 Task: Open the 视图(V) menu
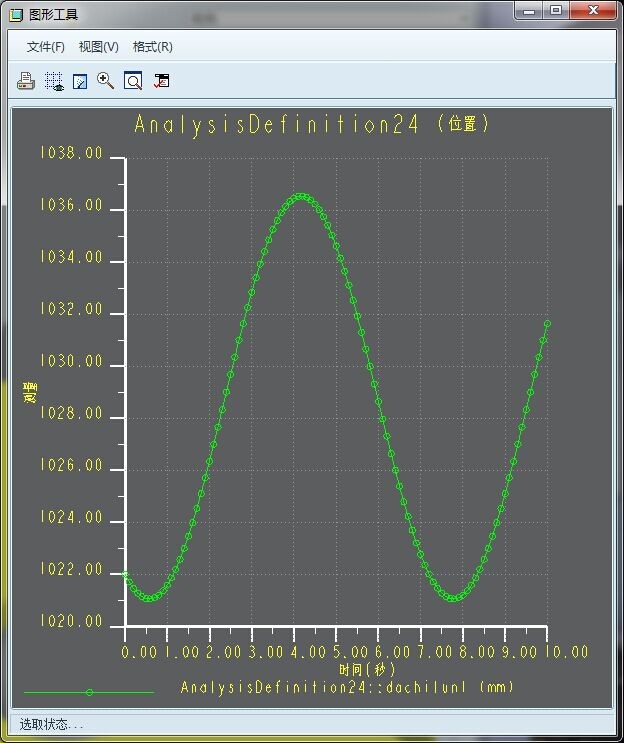[x=99, y=47]
